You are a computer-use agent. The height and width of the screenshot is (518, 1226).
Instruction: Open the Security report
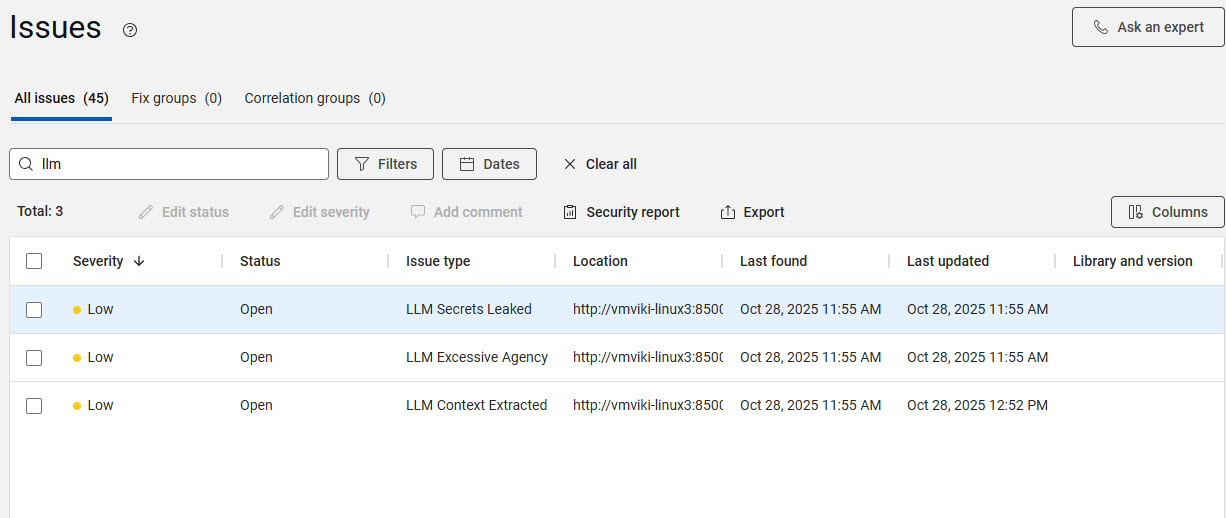621,212
